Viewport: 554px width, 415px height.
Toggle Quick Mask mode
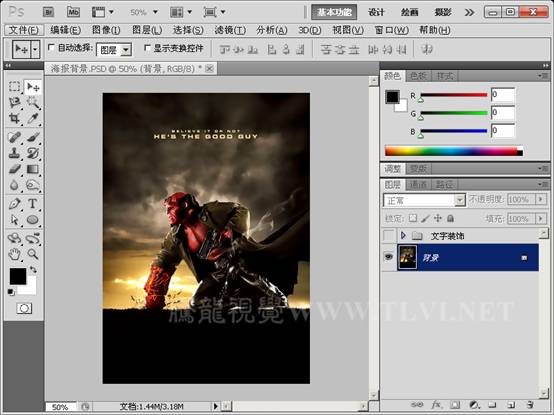[x=24, y=308]
